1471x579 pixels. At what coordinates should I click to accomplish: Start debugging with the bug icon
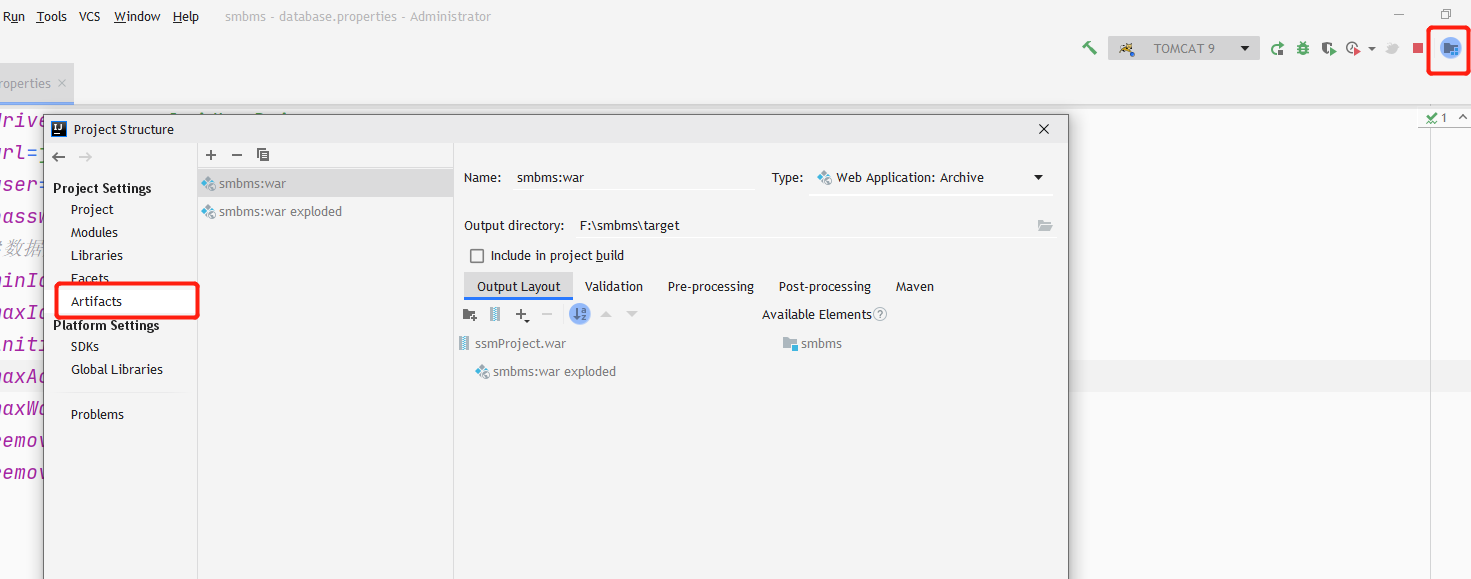tap(1303, 48)
